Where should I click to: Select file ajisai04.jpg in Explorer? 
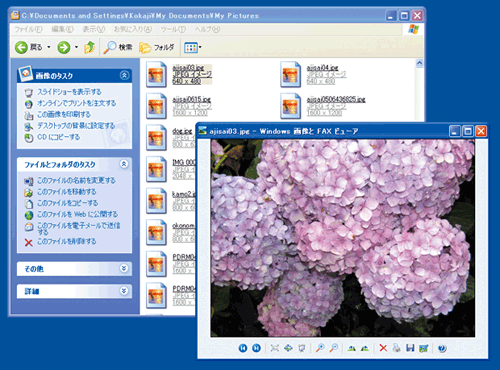pyautogui.click(x=313, y=74)
